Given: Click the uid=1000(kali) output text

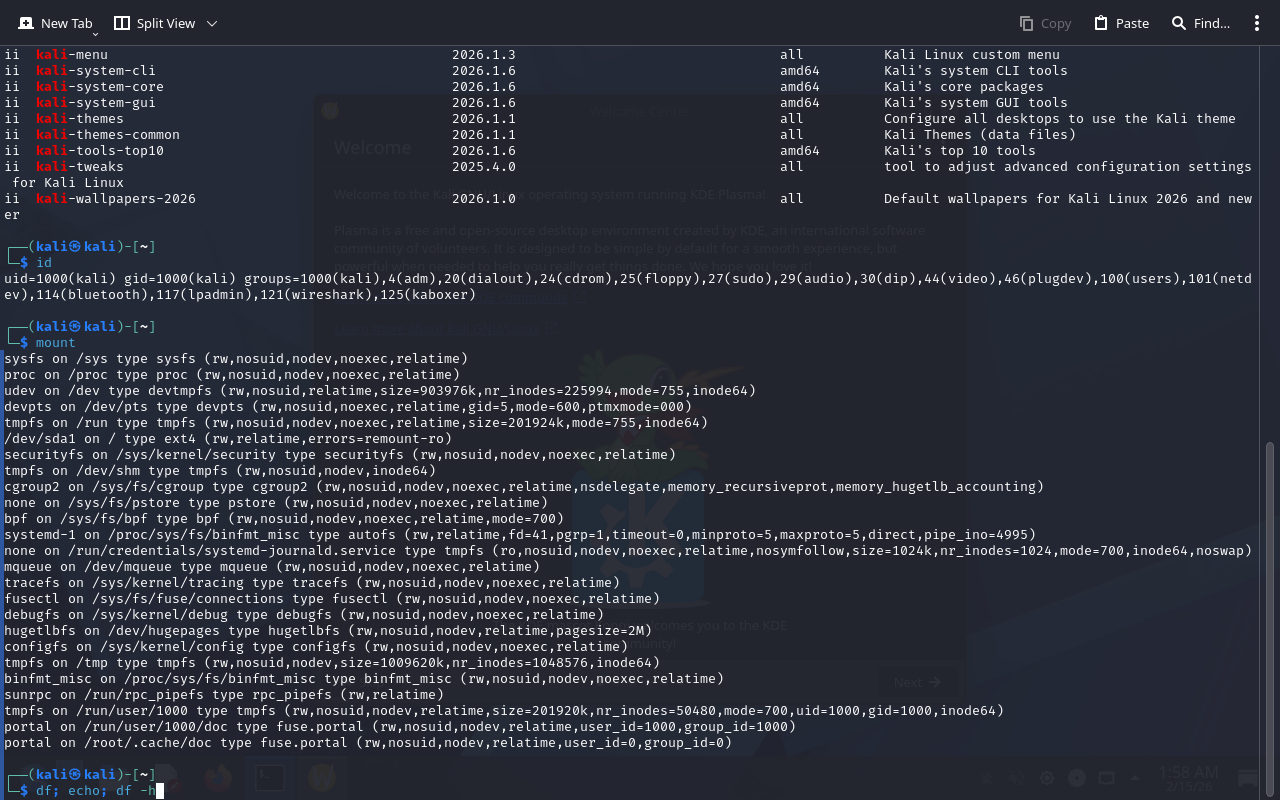Looking at the screenshot, I should point(60,279).
